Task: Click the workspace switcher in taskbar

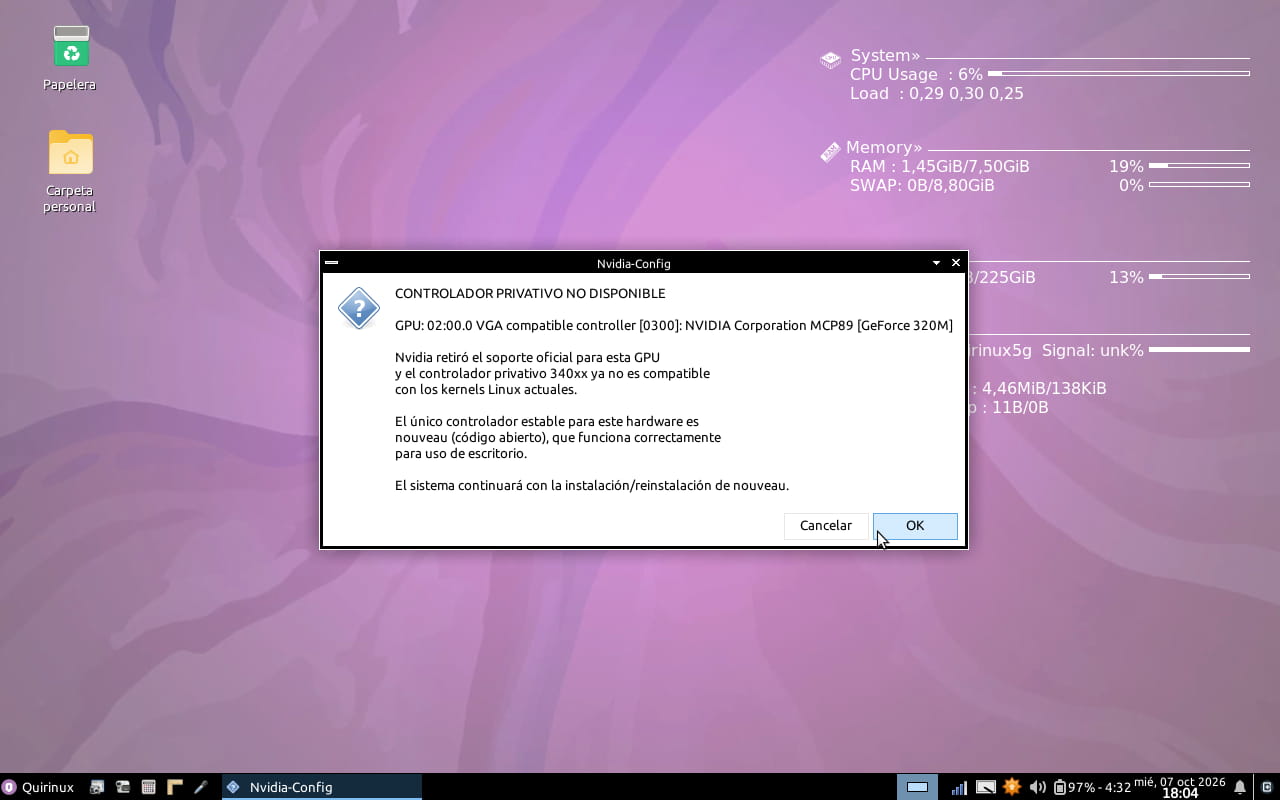Action: pyautogui.click(x=917, y=787)
